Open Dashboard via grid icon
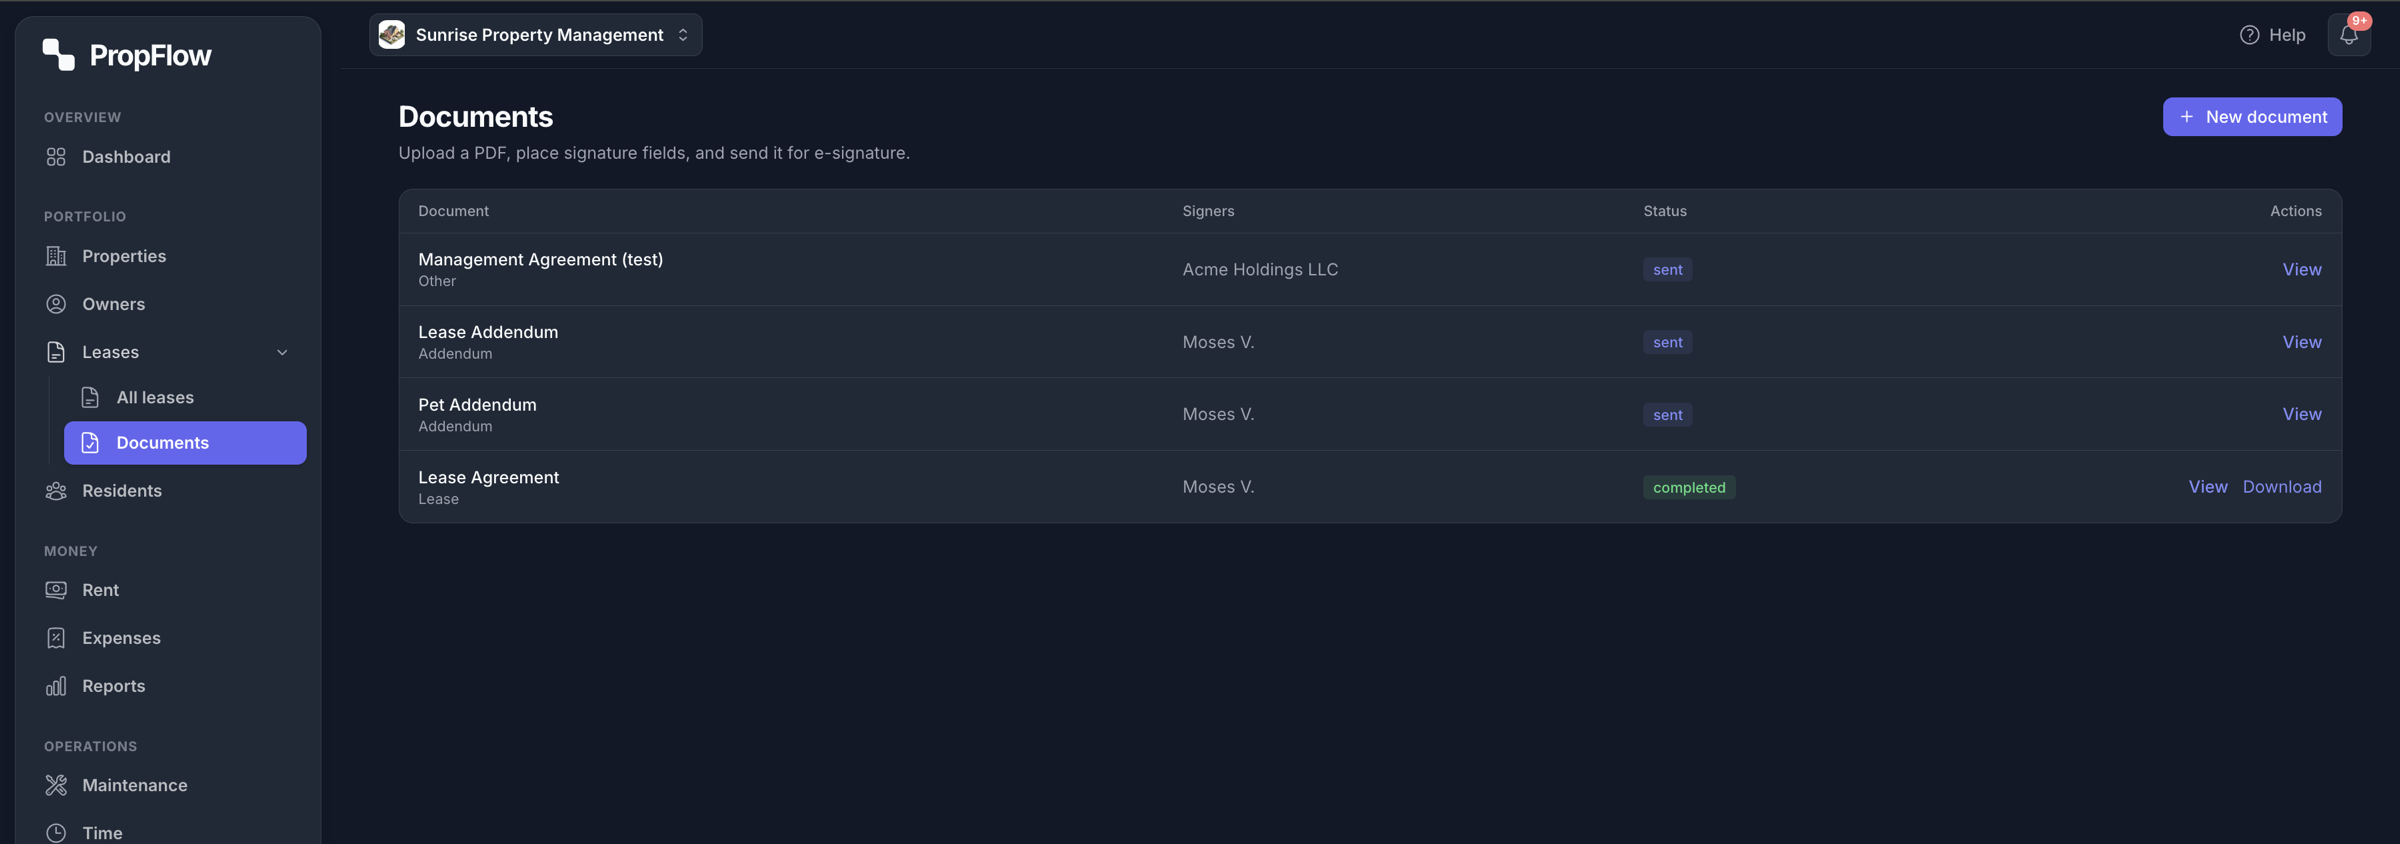This screenshot has height=844, width=2400. point(56,157)
